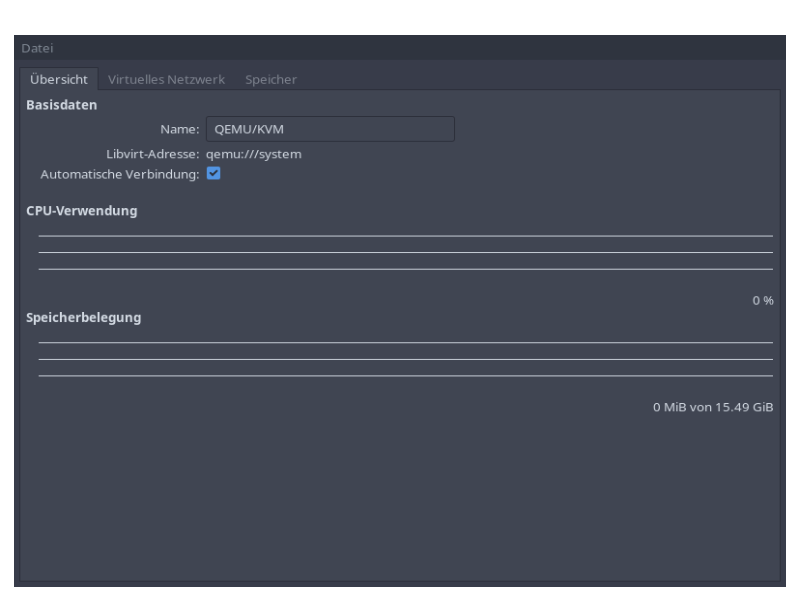Click the 0 MiB von 15.49 GiB readout

[713, 407]
